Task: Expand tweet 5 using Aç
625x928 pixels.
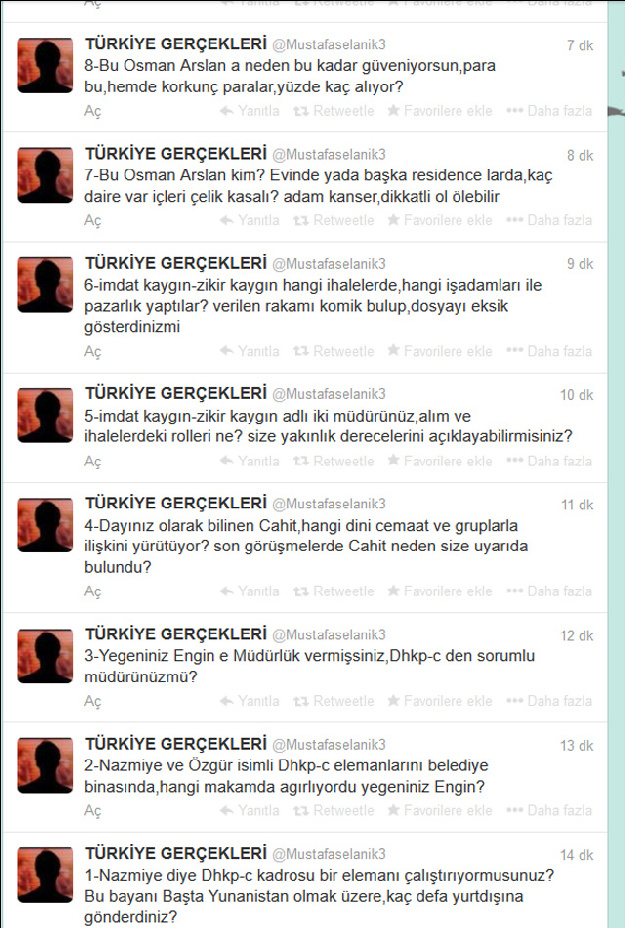Action: (x=92, y=462)
